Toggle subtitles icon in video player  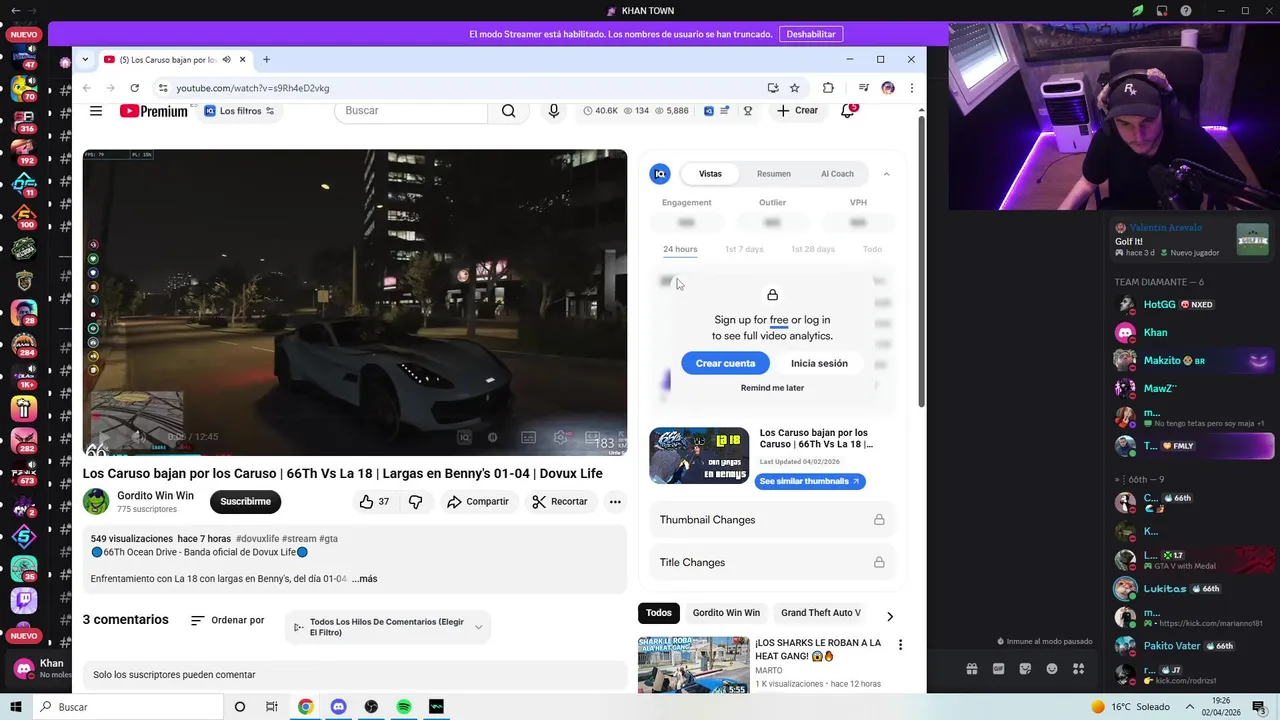(x=528, y=437)
